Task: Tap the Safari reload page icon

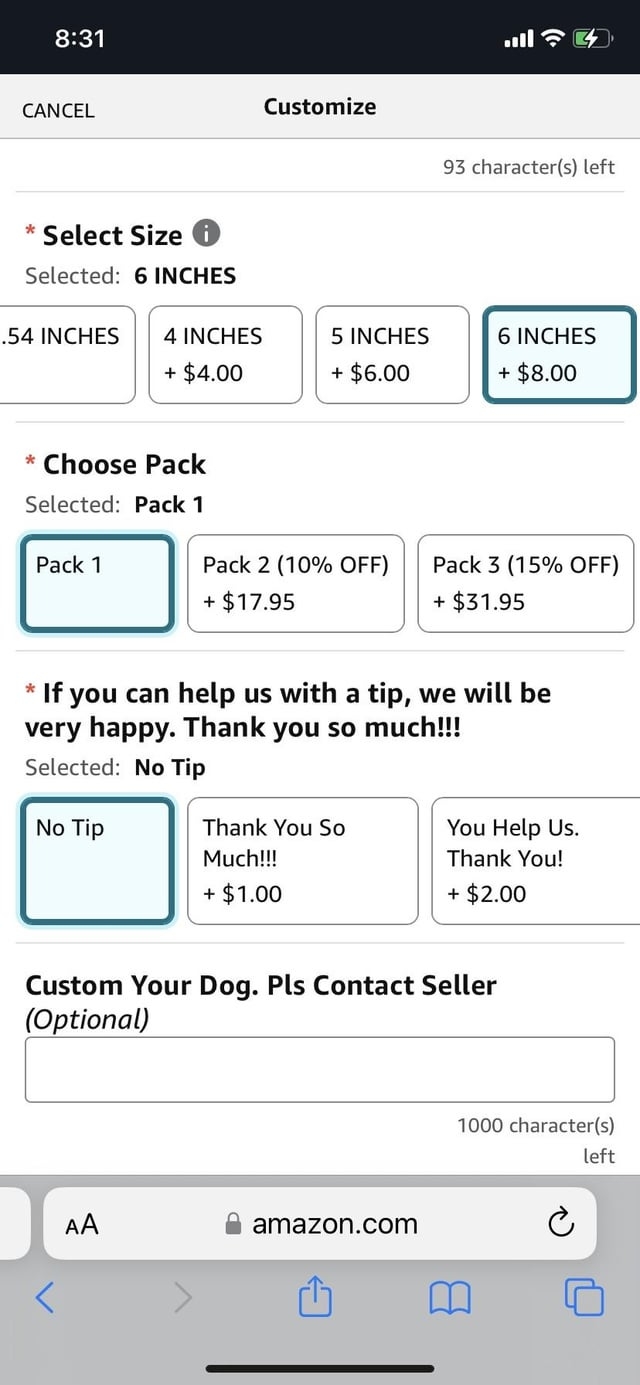Action: pyautogui.click(x=561, y=1222)
